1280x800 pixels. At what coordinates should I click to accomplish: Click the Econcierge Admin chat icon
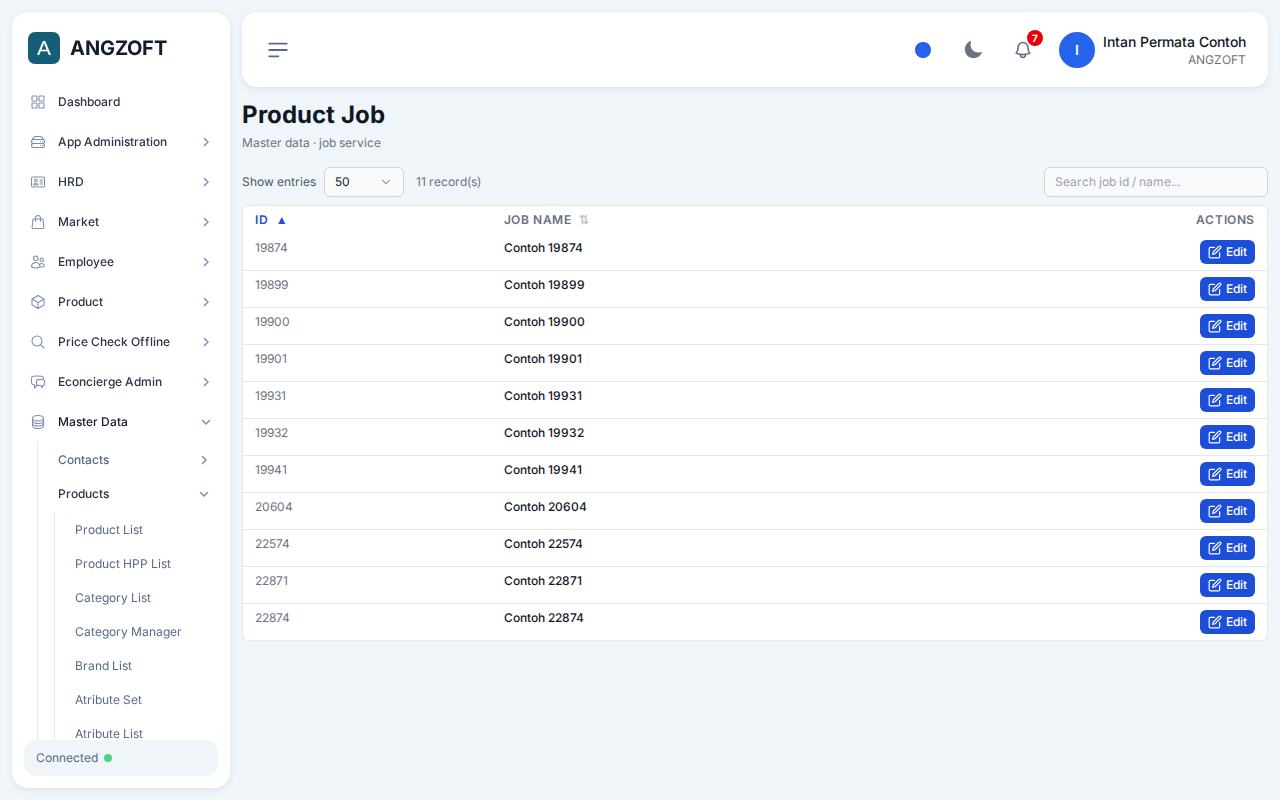(x=38, y=382)
